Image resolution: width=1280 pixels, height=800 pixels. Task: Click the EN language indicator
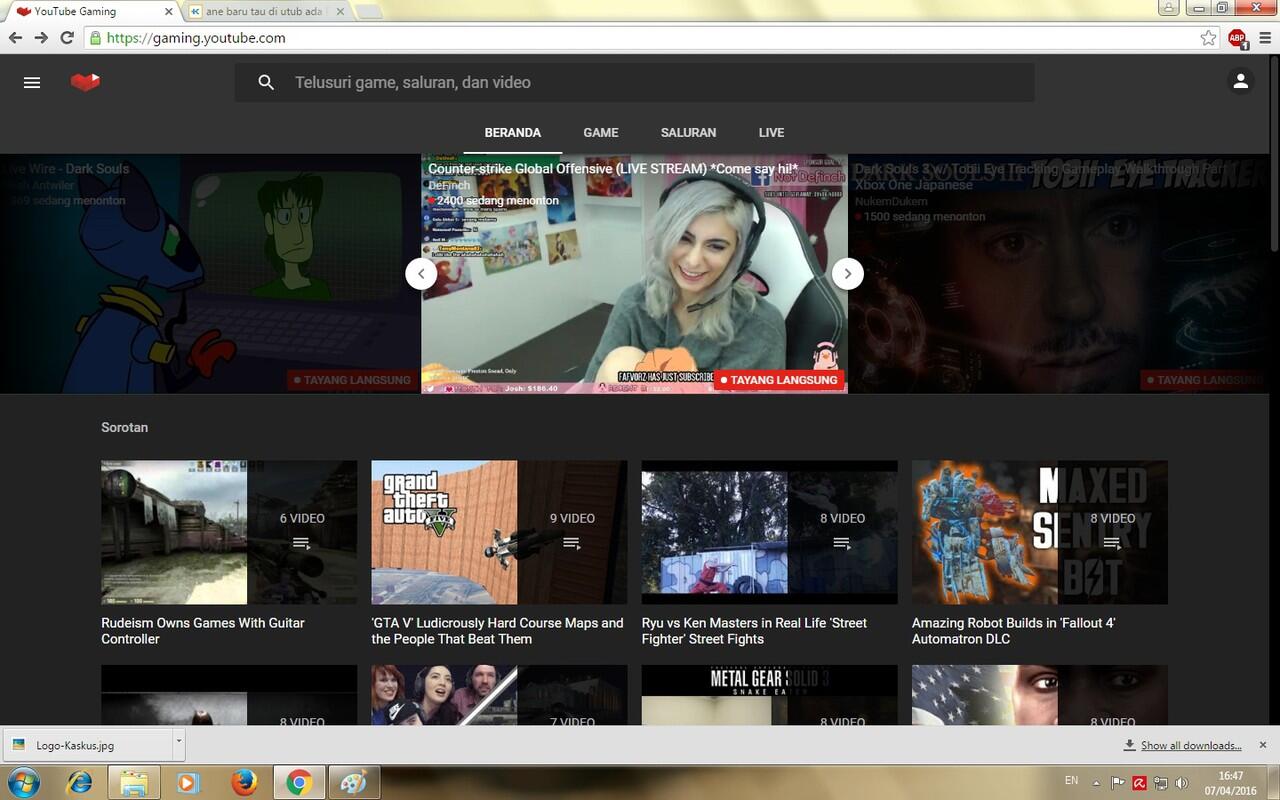(x=1072, y=780)
